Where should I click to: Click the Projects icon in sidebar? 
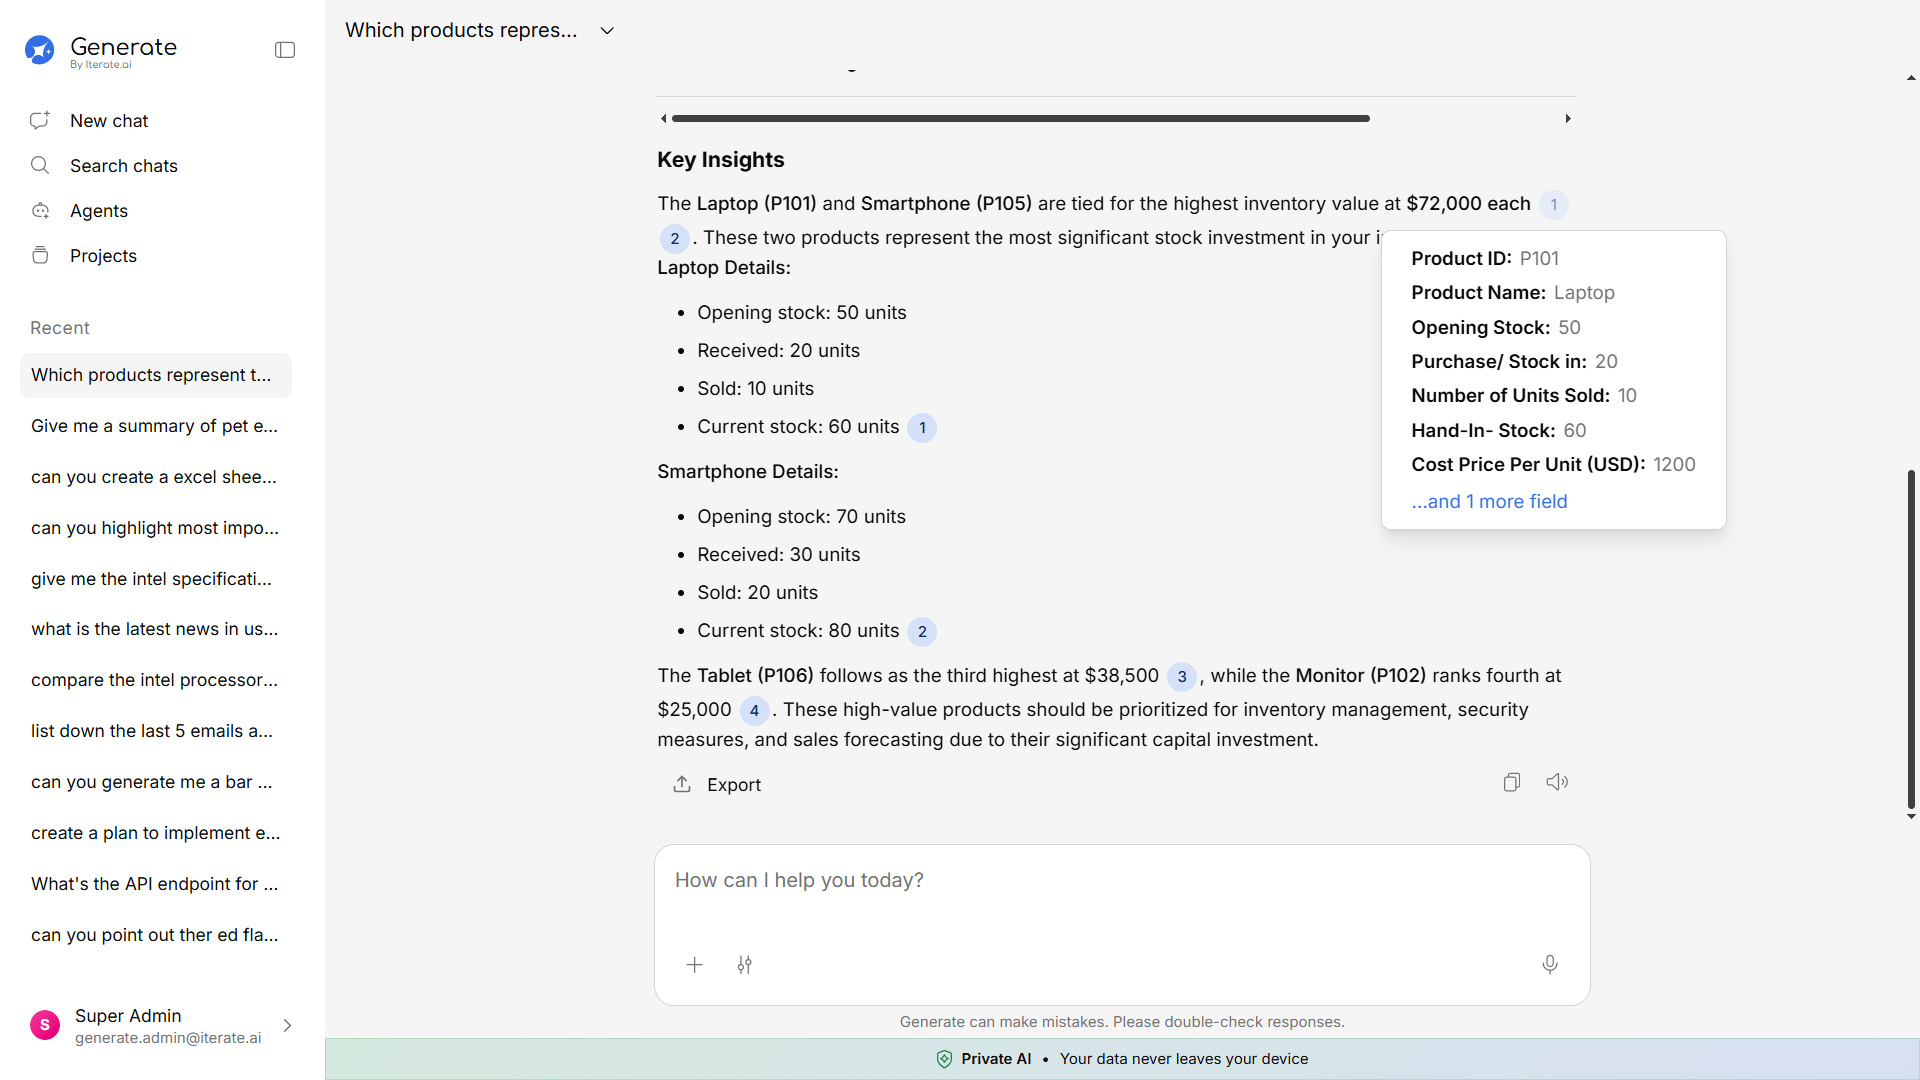coord(40,256)
